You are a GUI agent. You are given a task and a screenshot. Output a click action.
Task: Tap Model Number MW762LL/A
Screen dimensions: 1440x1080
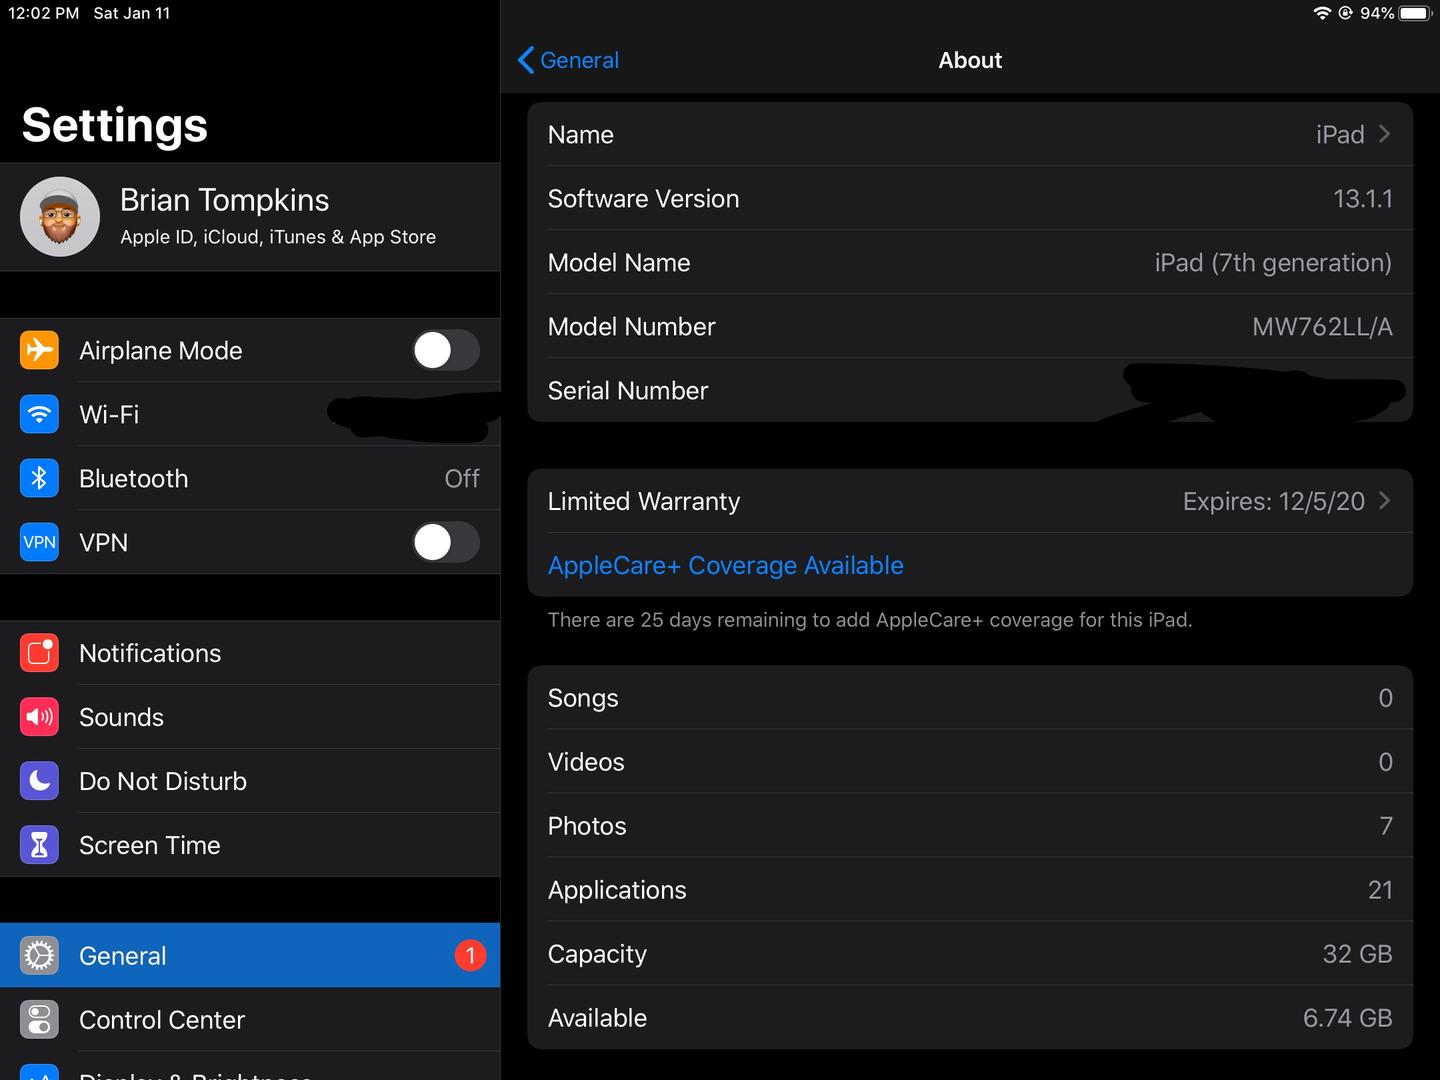[x=1322, y=326]
